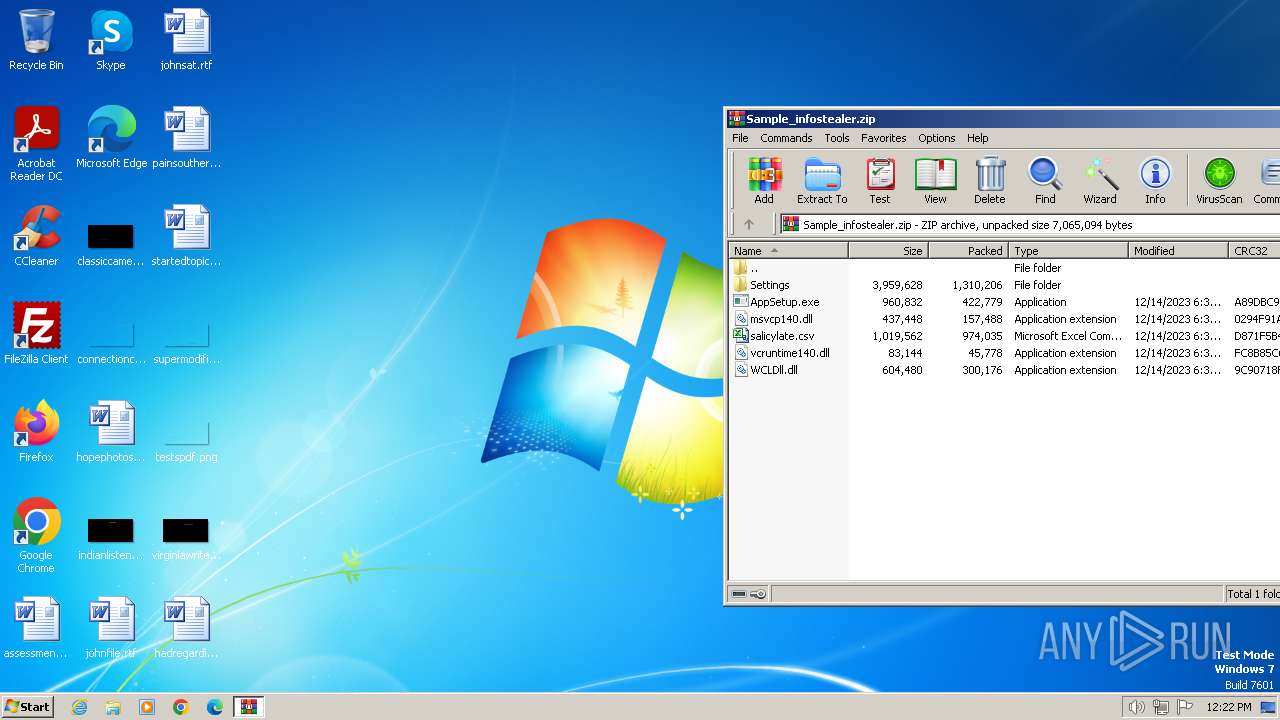This screenshot has height=720, width=1280.
Task: Click the taskbar clock showing 12:22 PM
Action: (x=1228, y=707)
